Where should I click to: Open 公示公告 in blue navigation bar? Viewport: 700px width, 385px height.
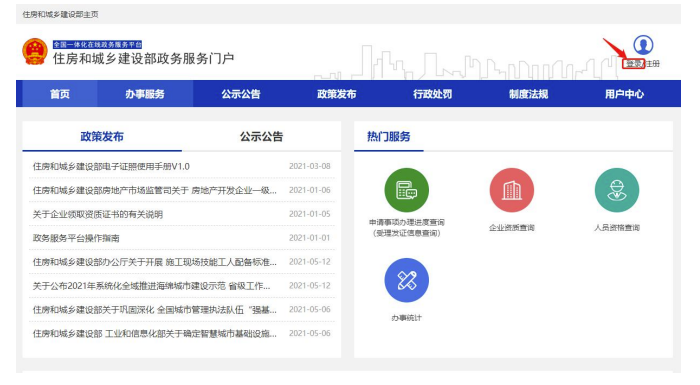tap(241, 94)
